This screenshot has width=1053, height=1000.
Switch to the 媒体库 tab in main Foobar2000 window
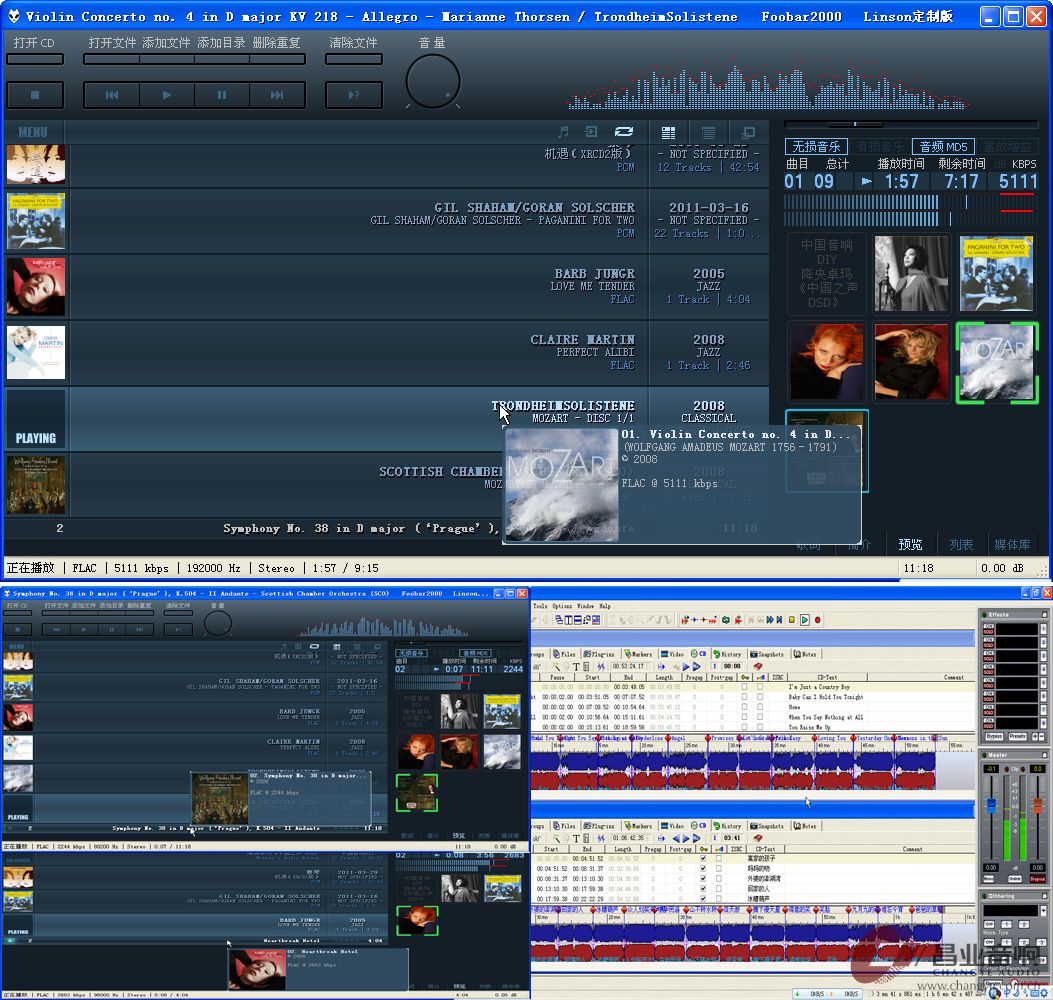[1012, 545]
